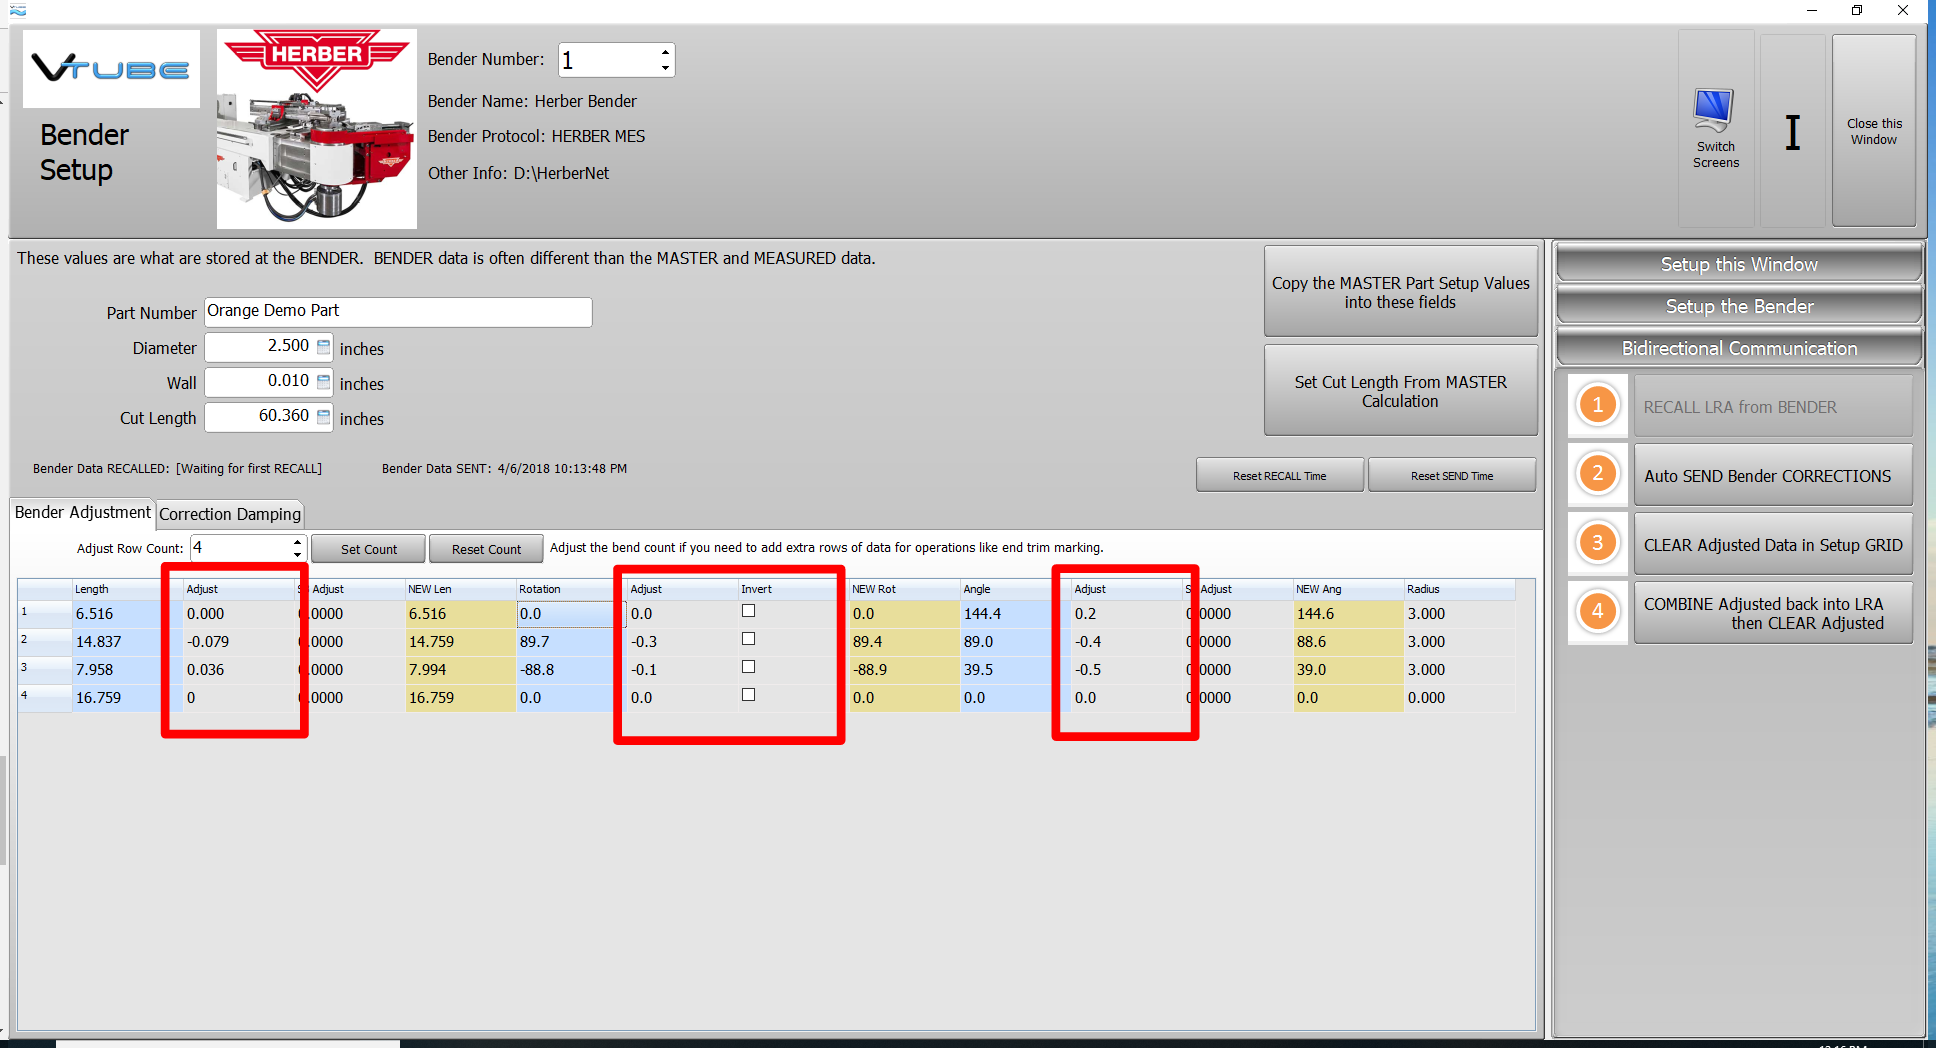The width and height of the screenshot is (1936, 1048).
Task: Switch to the Correction Damping tab
Action: tap(230, 514)
